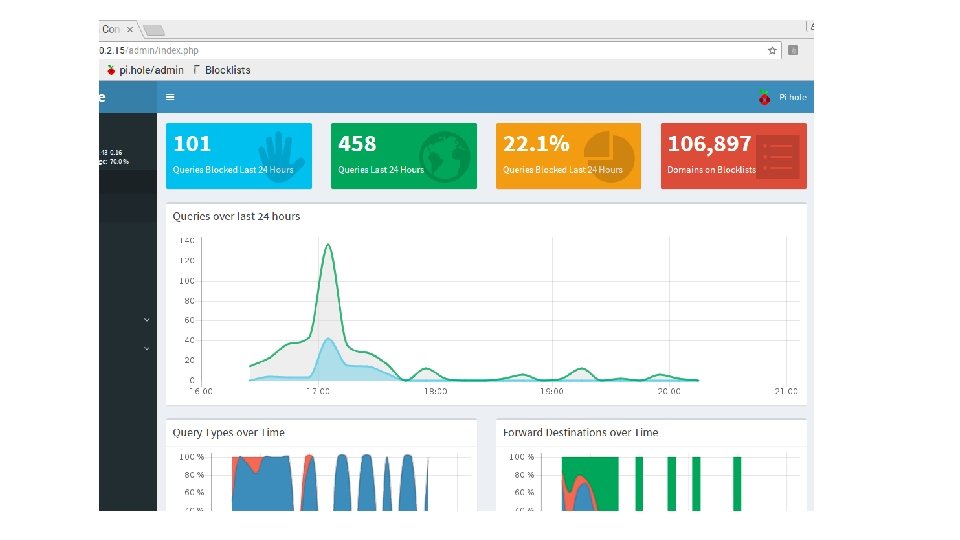Open the Blocklists bookmark
960x540 pixels.
click(x=222, y=70)
